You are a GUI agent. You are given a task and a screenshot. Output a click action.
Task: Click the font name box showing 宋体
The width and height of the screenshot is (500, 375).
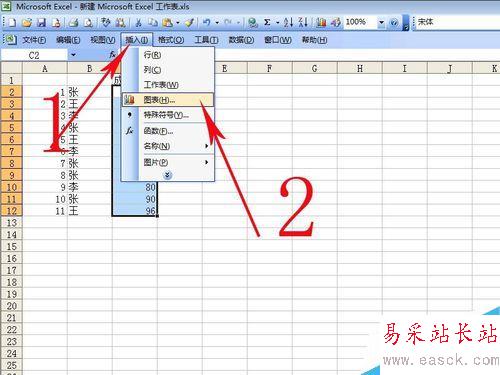(457, 22)
